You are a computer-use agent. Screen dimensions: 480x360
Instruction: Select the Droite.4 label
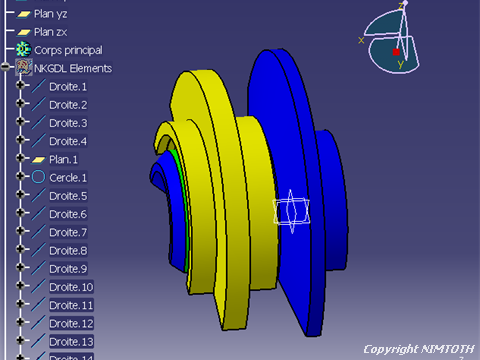click(68, 141)
